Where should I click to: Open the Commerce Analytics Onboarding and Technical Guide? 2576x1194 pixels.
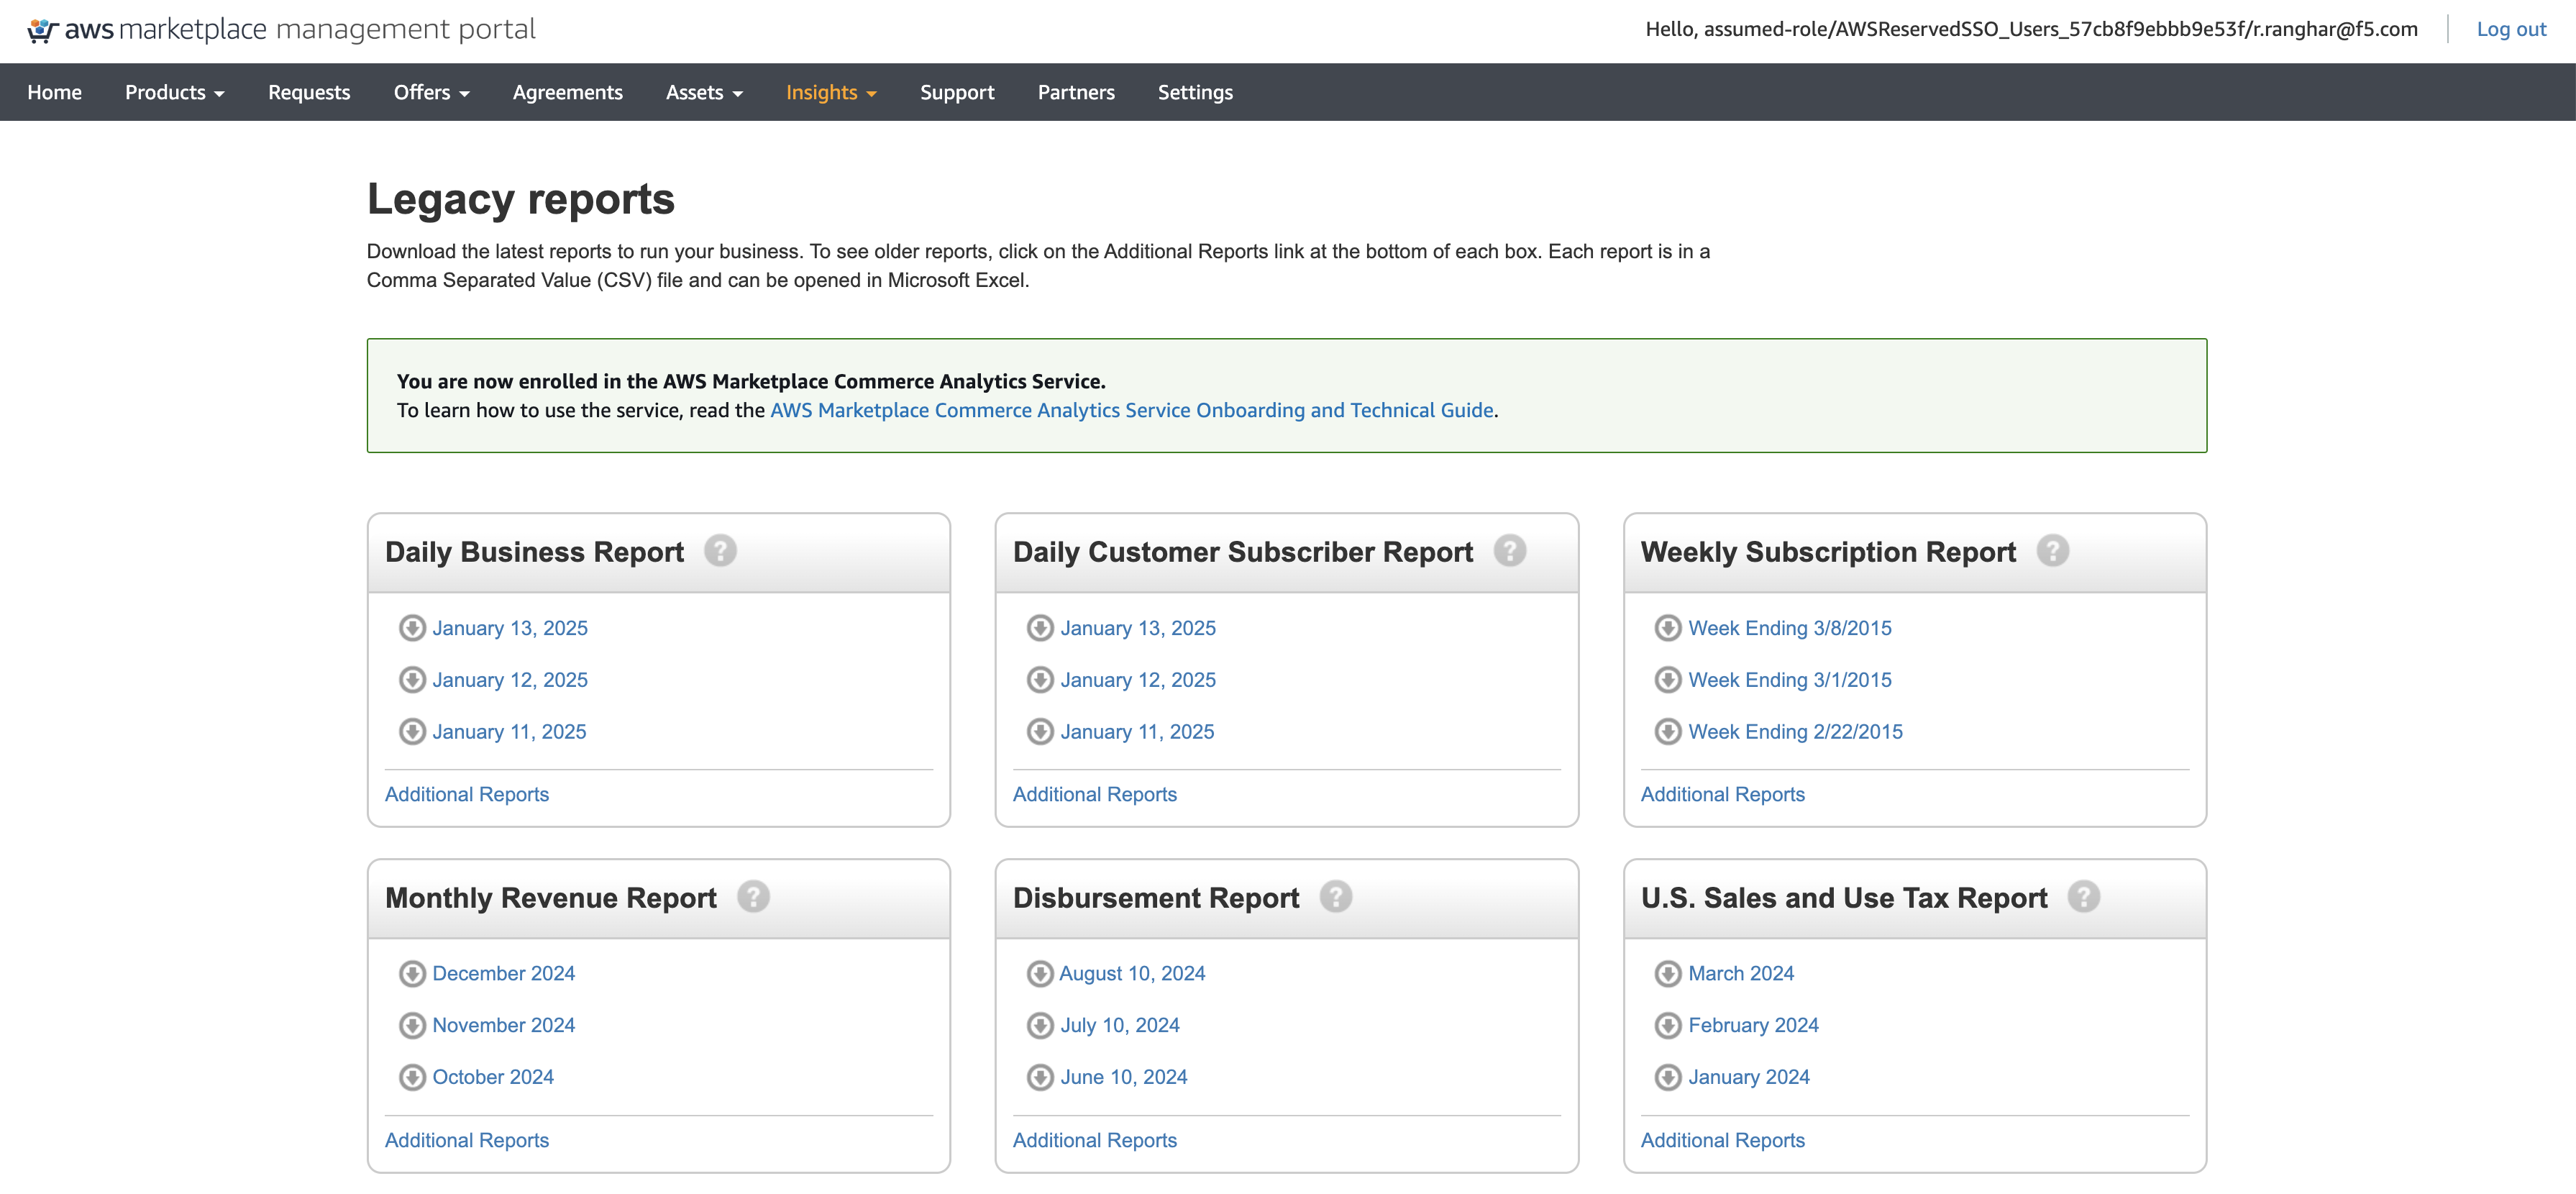(1131, 410)
